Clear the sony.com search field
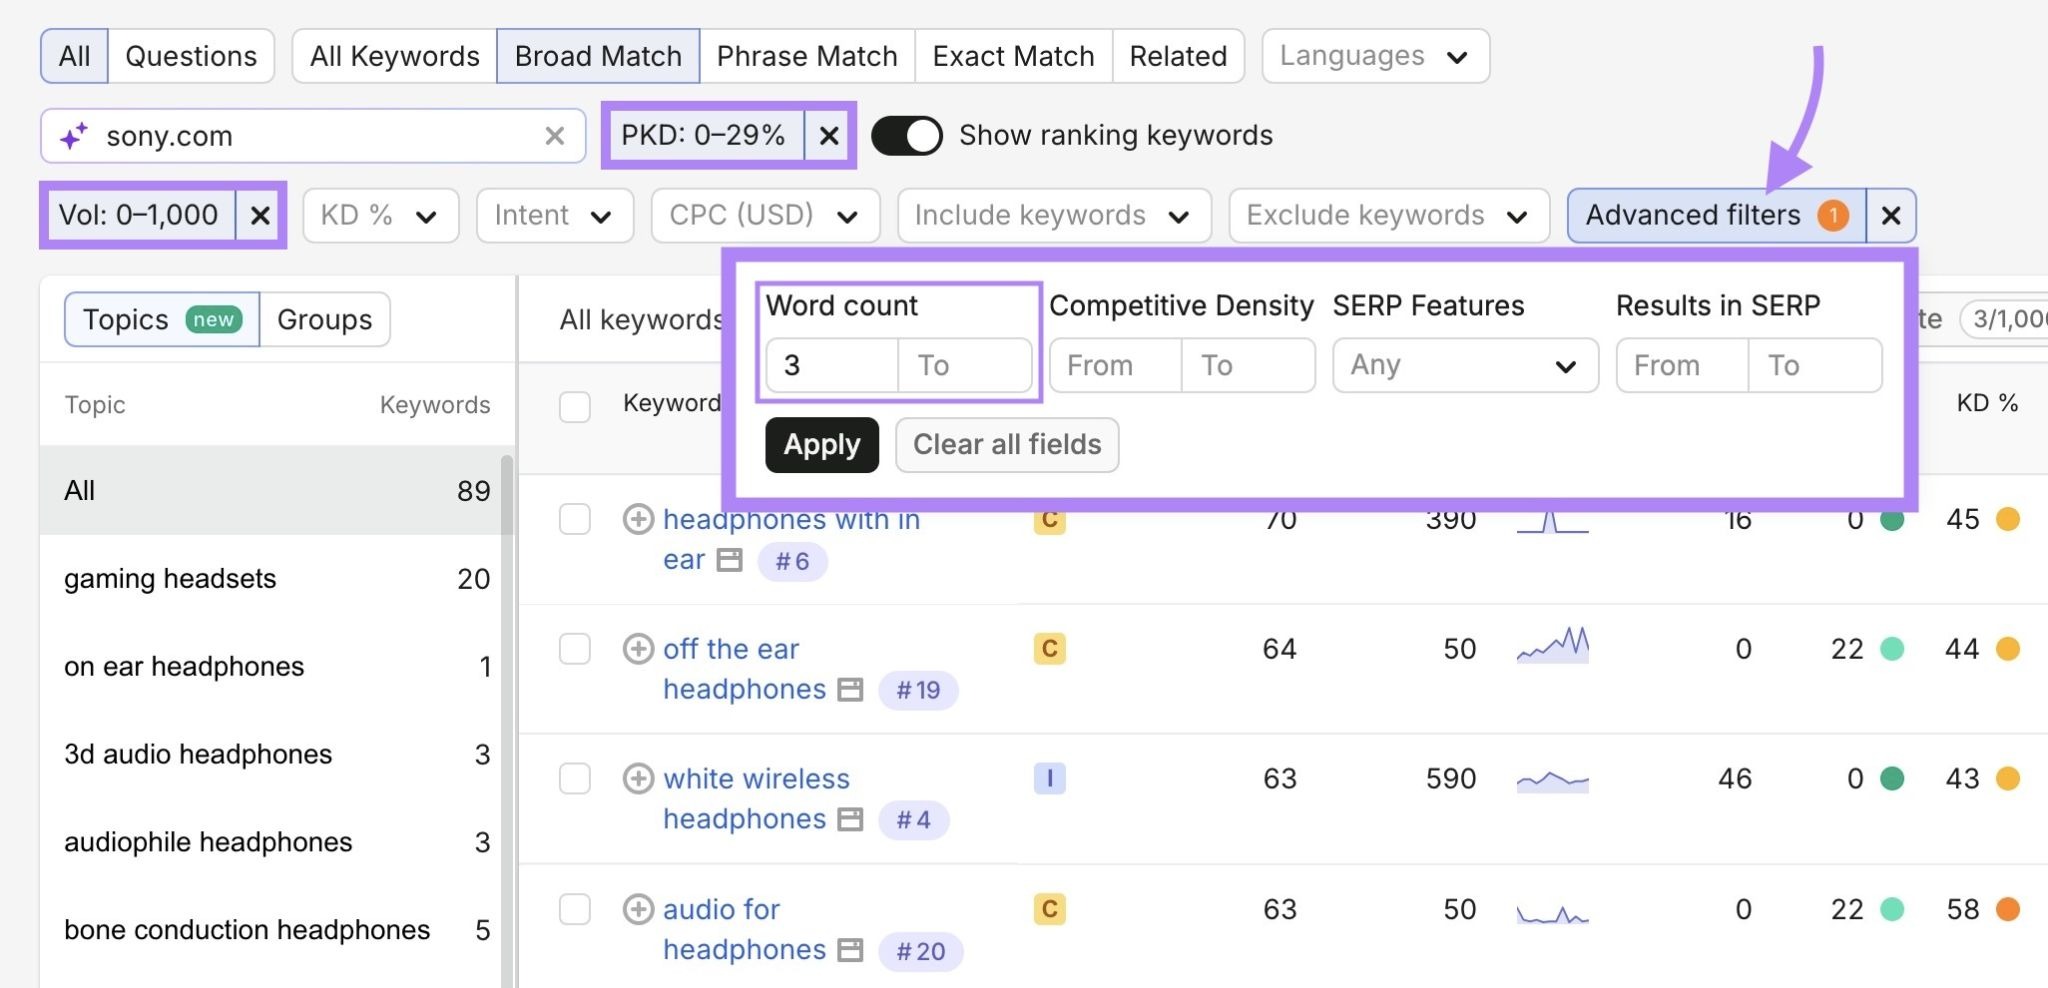 pos(554,136)
